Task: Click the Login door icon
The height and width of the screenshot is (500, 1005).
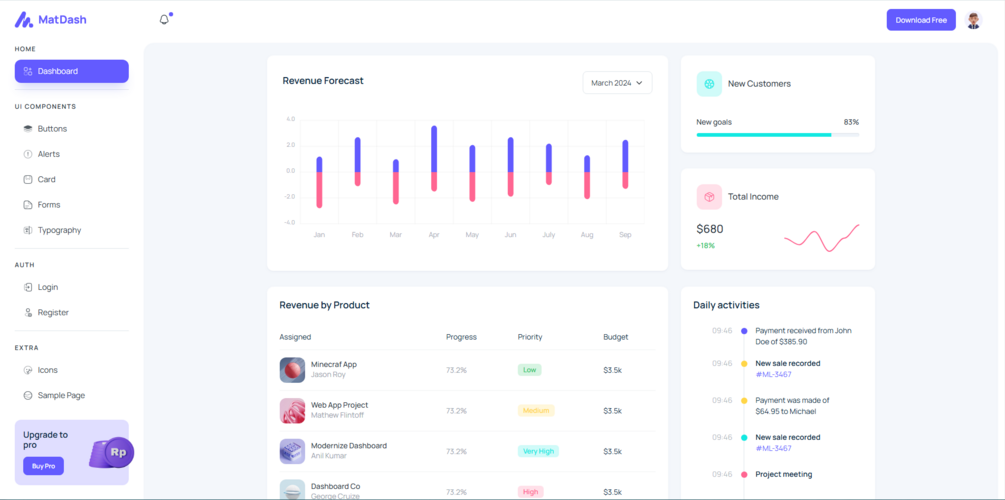Action: 28,287
